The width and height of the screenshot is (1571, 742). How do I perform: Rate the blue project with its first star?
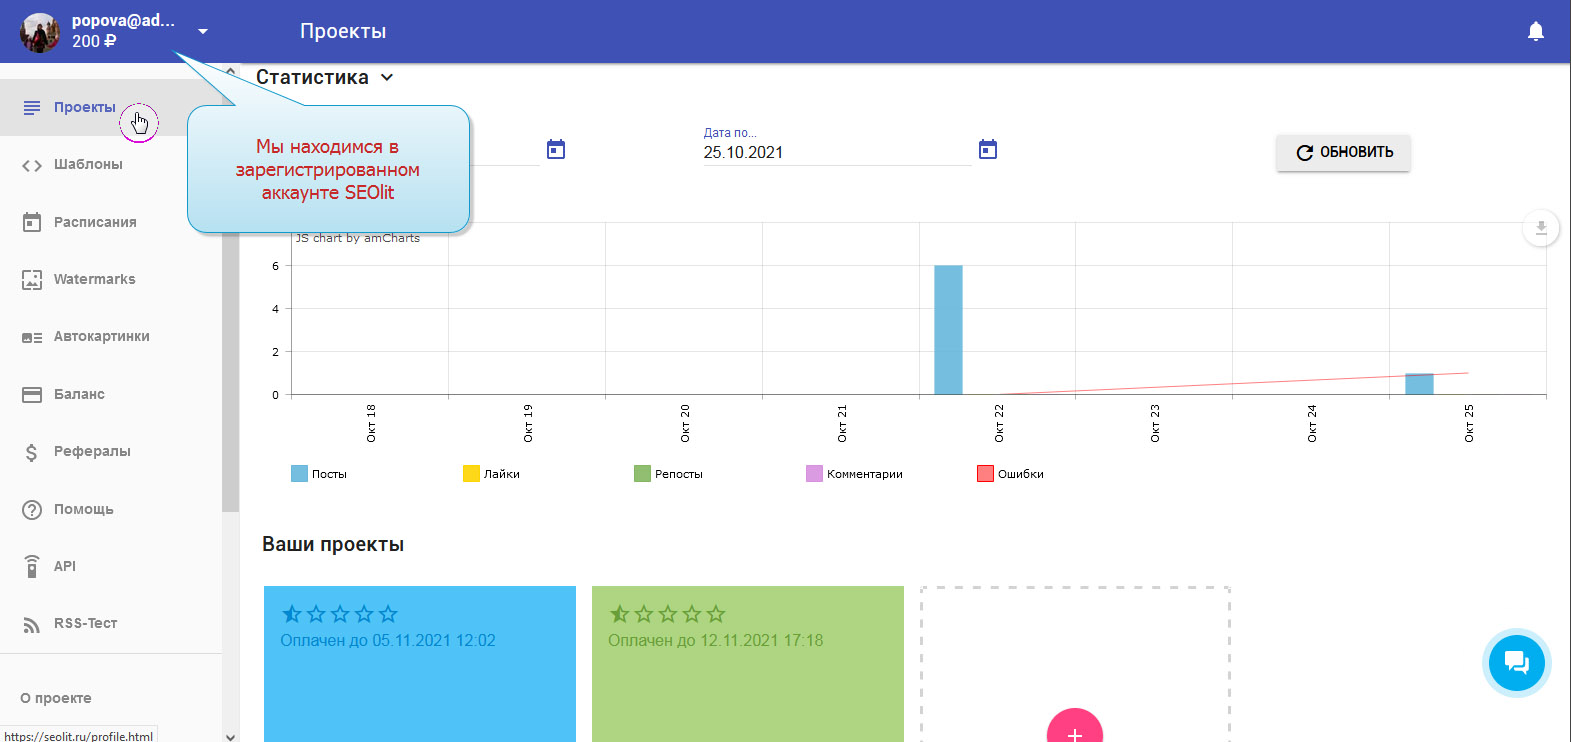tap(292, 614)
